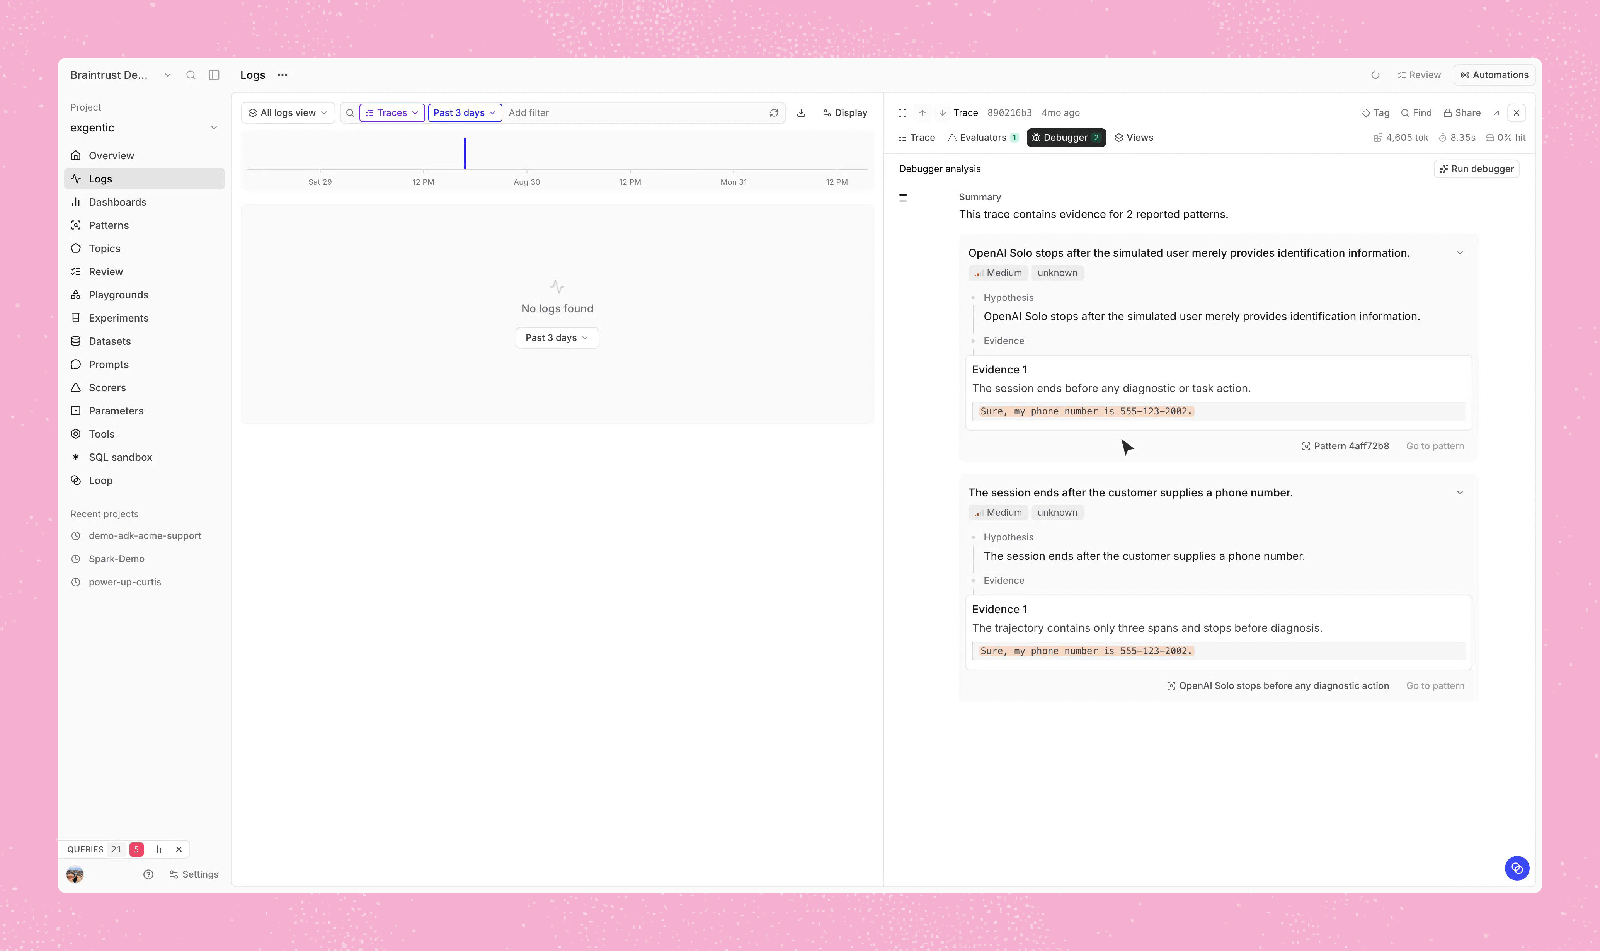Click the Run debugger button
Viewport: 1600px width, 951px height.
click(1477, 169)
